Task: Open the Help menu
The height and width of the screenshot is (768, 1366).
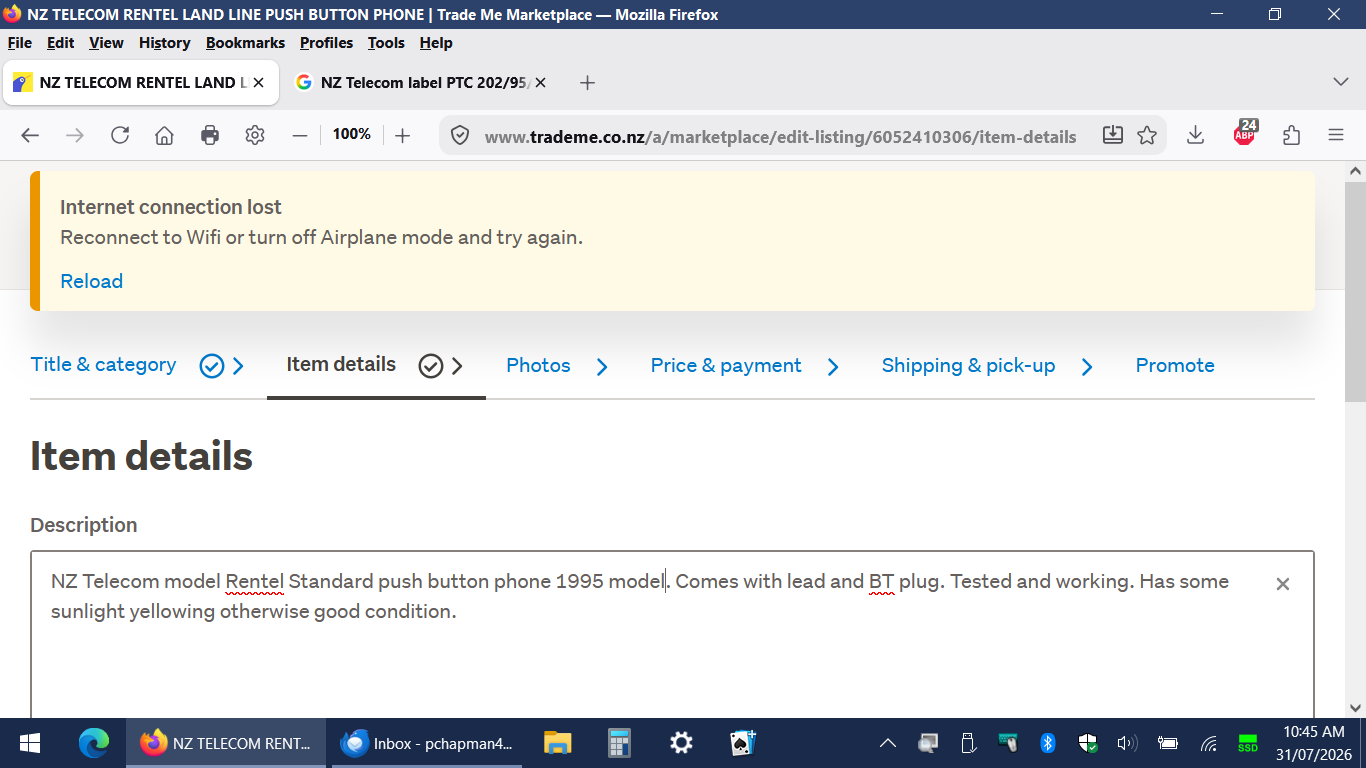Action: 436,43
